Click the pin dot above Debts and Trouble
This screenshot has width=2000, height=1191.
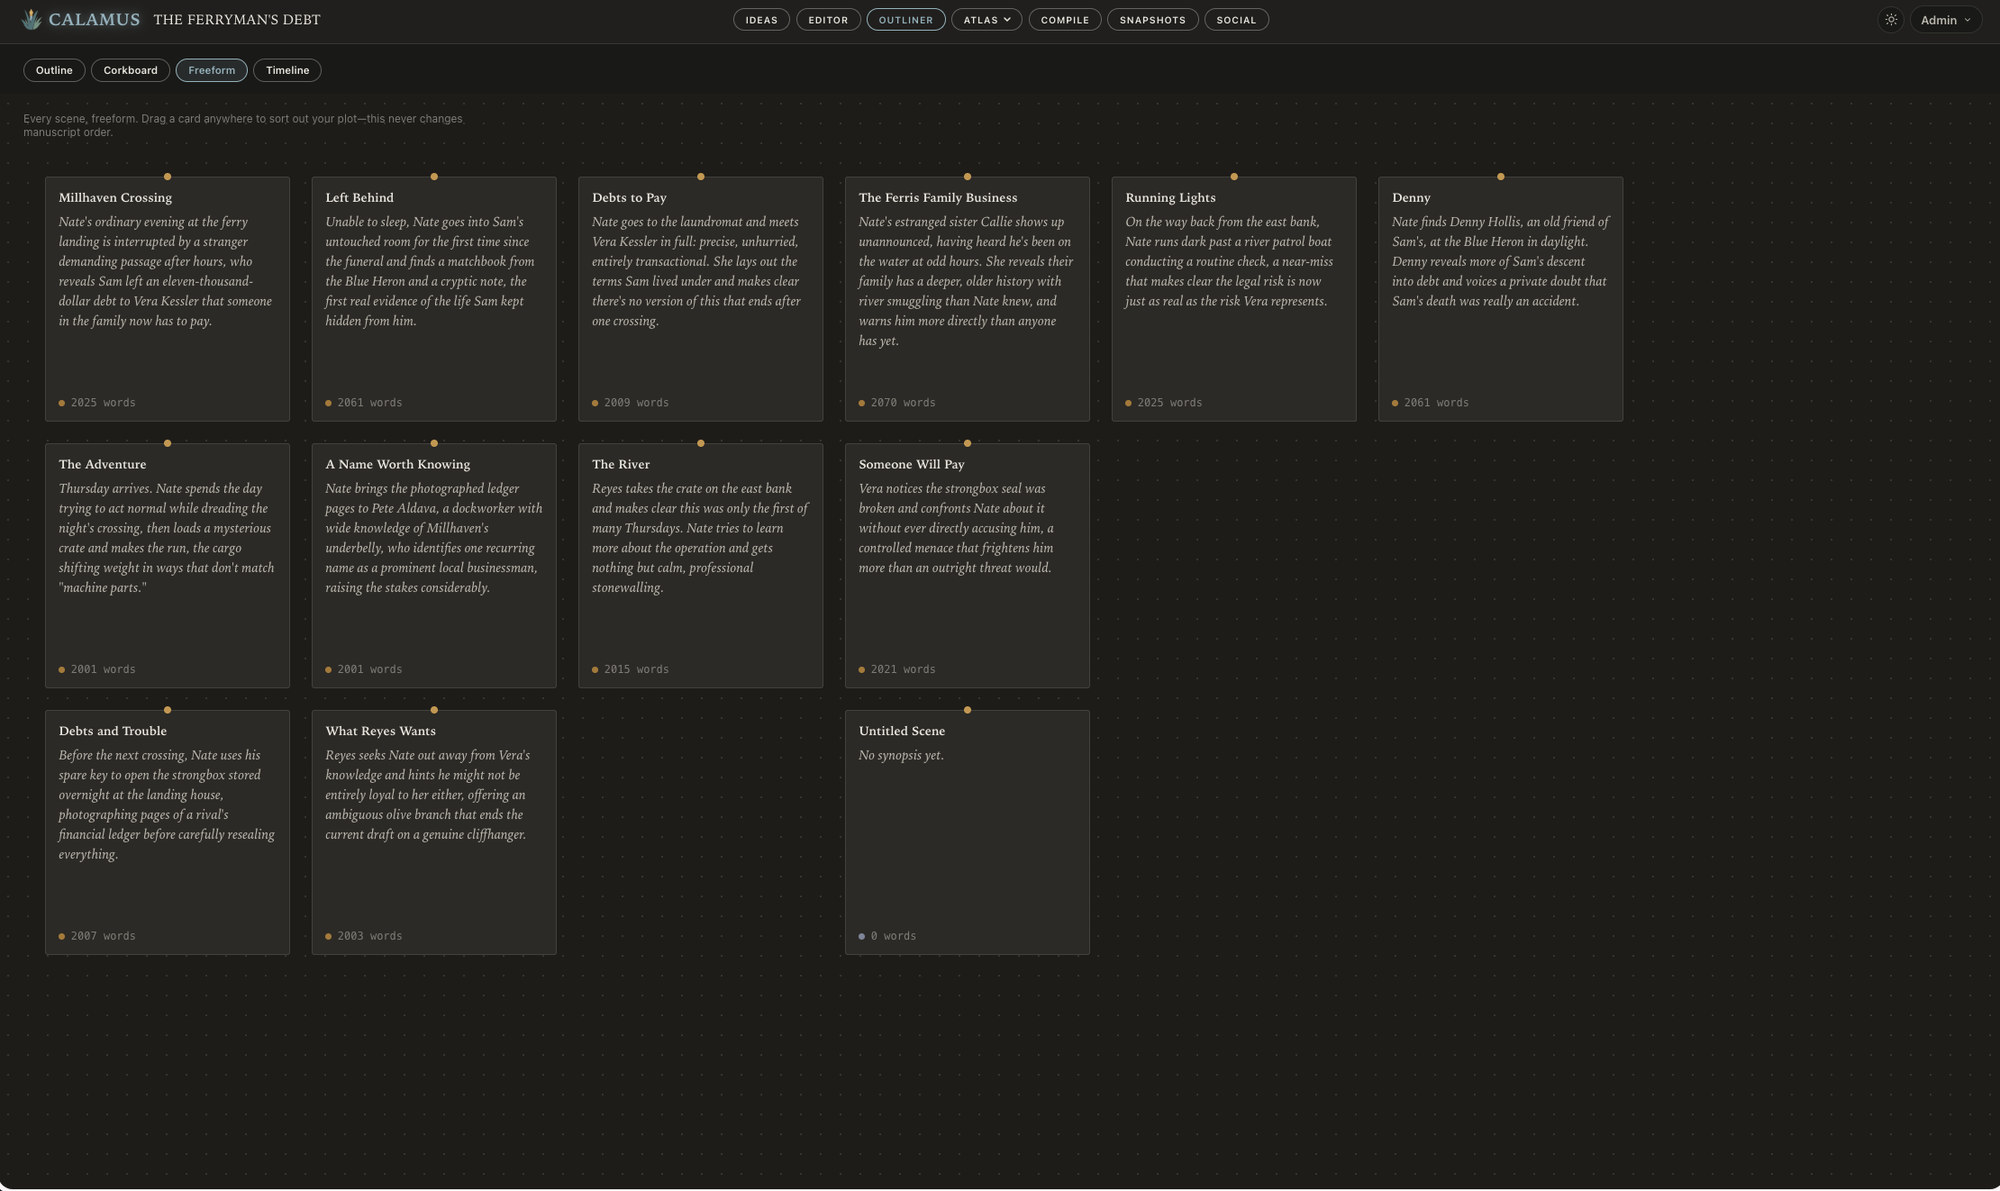click(x=167, y=710)
